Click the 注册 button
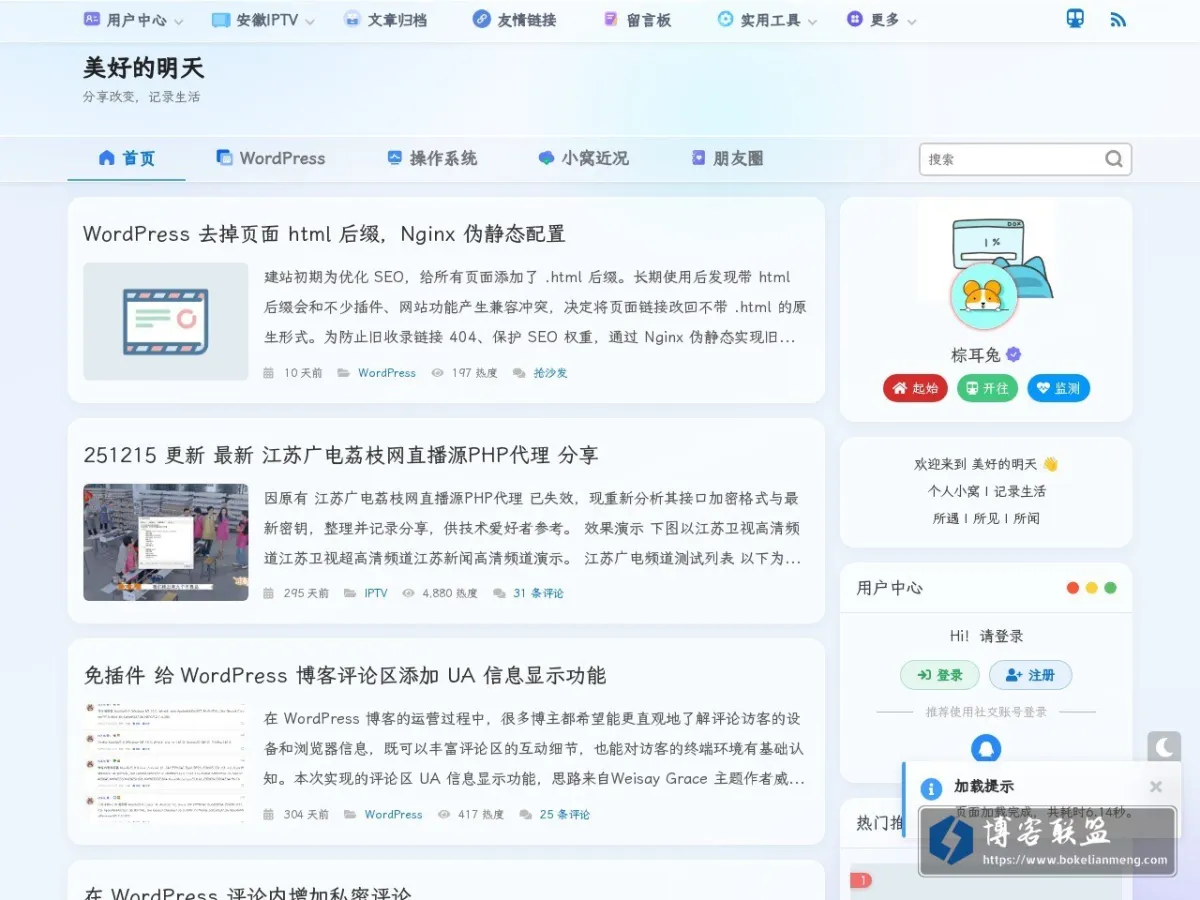1200x900 pixels. coord(1030,675)
